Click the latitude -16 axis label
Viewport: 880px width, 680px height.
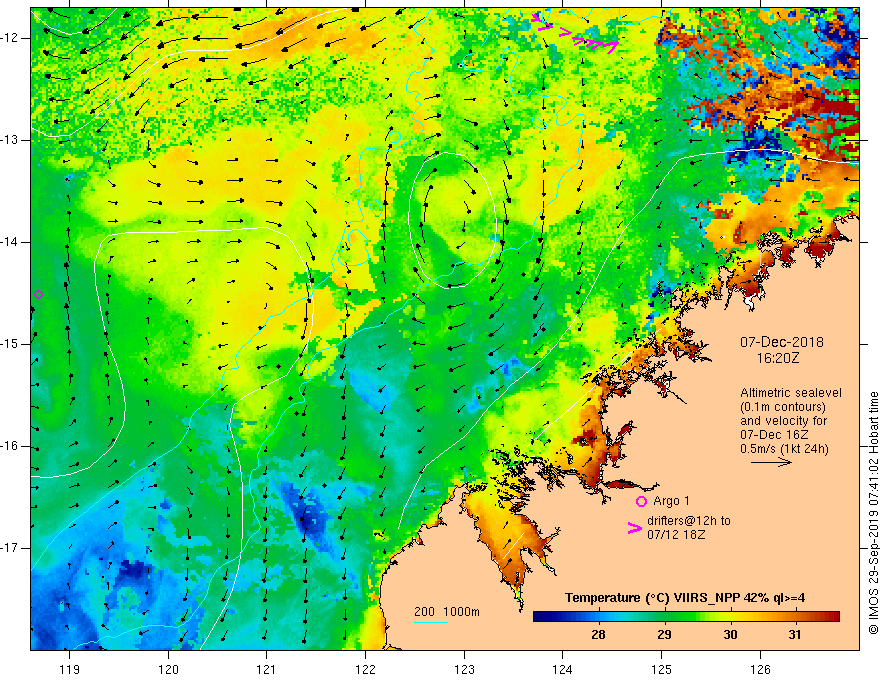(10, 446)
